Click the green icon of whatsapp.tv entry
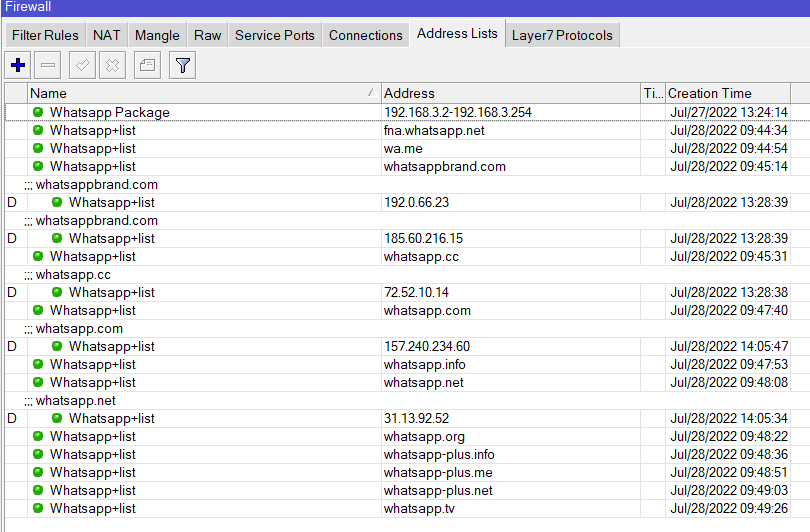 click(38, 508)
